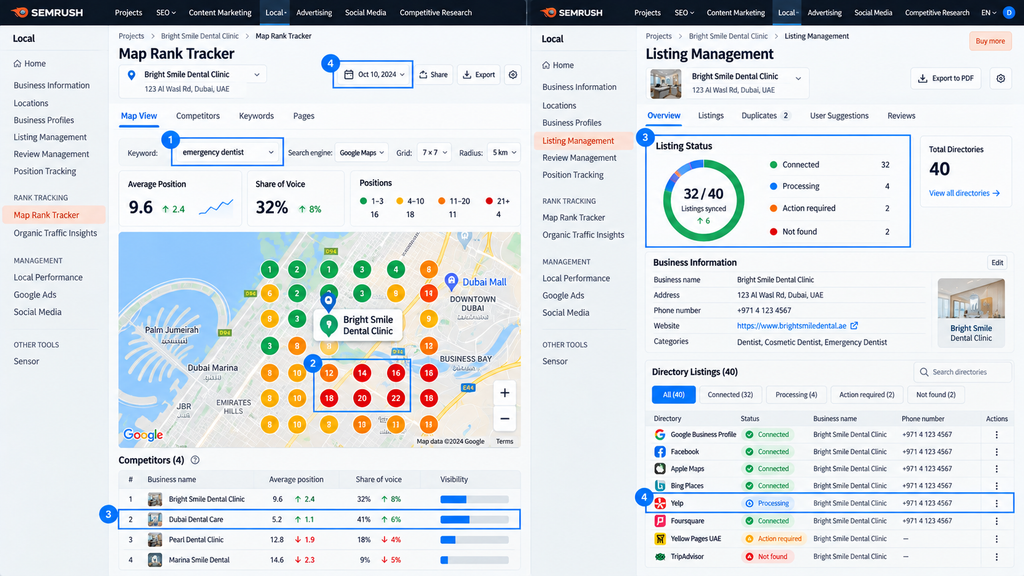Viewport: 1024px width, 576px height.
Task: Filter listings by Processing (4)
Action: 796,394
